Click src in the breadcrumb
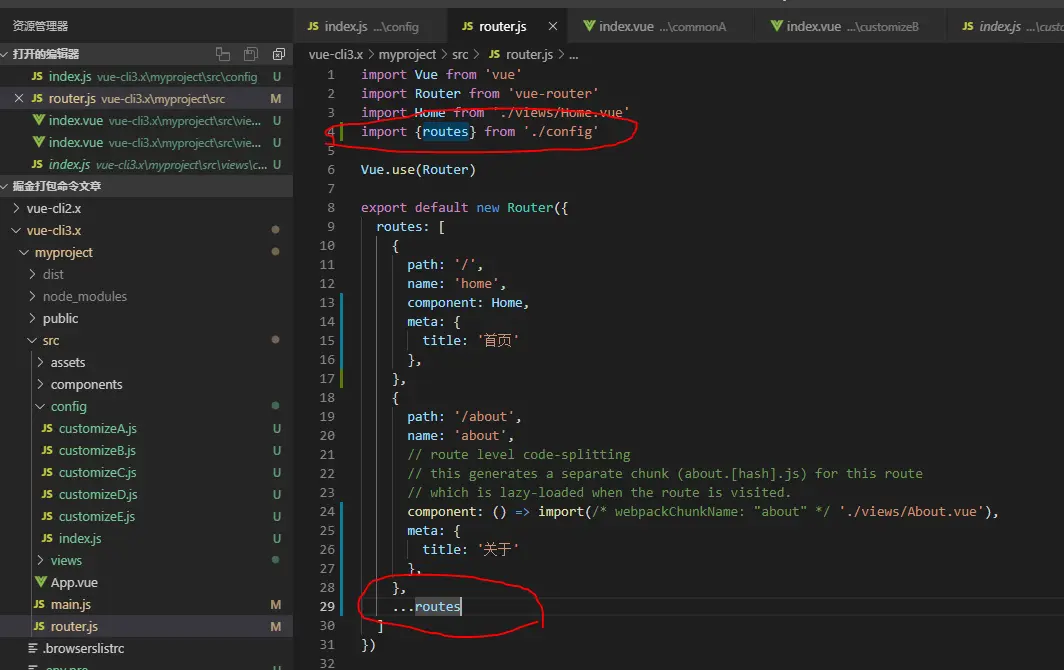The height and width of the screenshot is (670, 1064). 460,54
